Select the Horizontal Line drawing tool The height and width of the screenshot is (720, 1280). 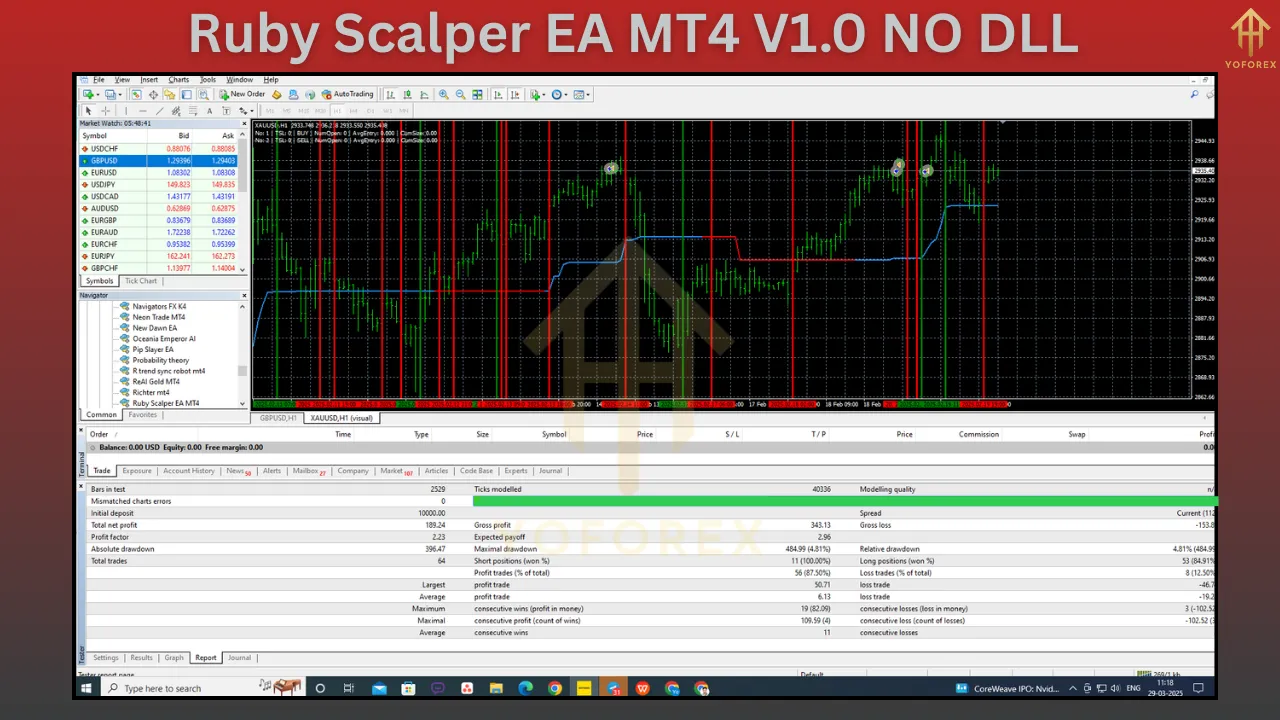pos(142,111)
